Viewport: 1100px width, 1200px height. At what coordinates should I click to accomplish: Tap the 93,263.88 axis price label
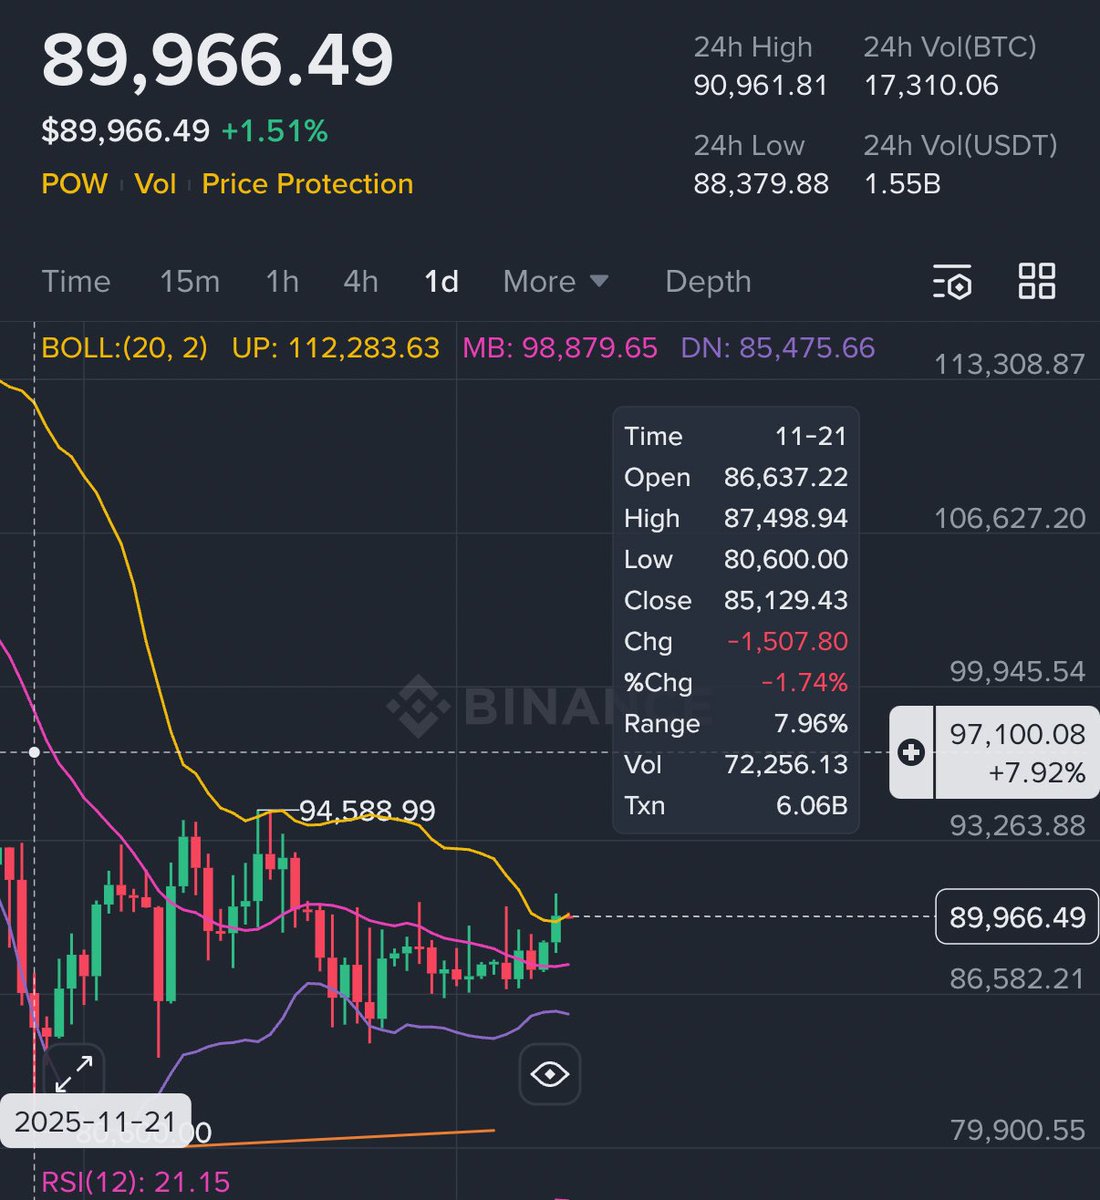(x=1017, y=825)
